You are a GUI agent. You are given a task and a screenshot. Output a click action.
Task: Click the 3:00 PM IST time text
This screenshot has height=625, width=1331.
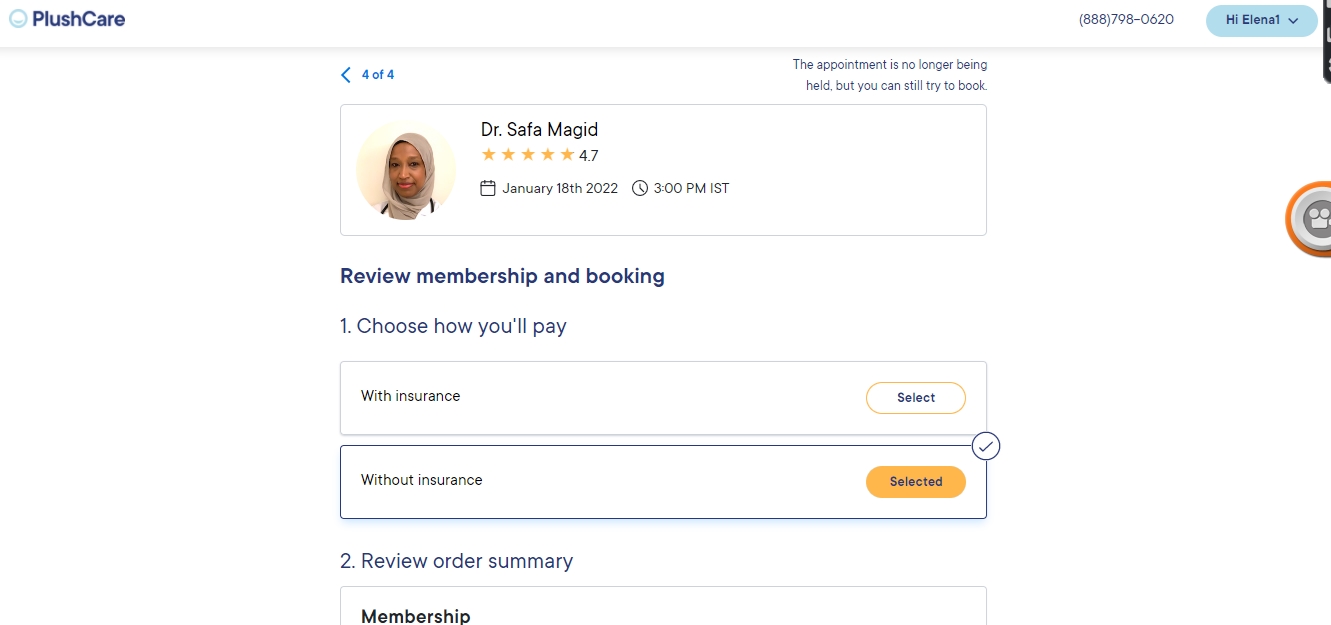point(691,188)
